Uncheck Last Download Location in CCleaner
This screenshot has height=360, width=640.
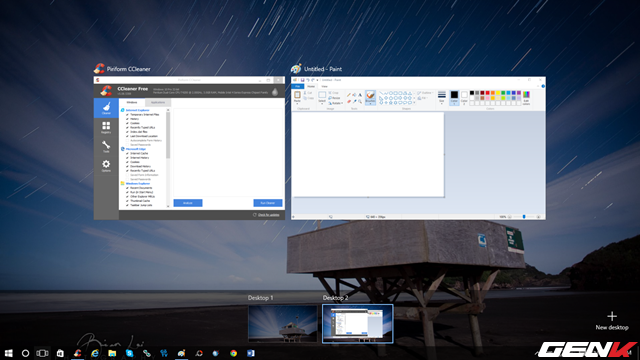pyautogui.click(x=127, y=136)
